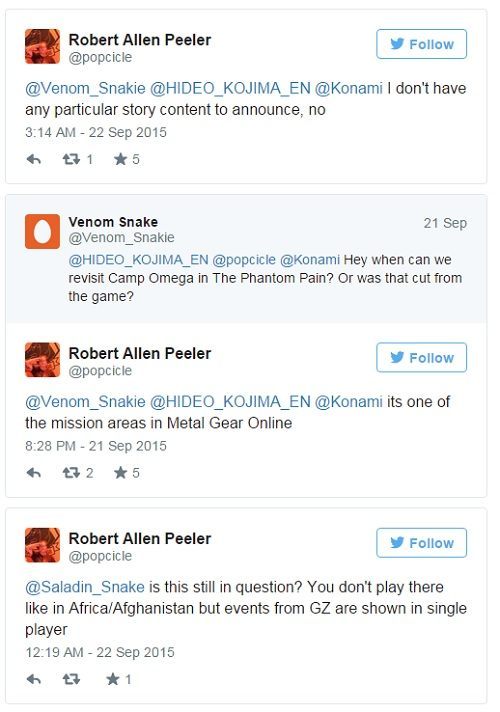Favorite the tweet about events from GZ
500x712 pixels.
click(x=113, y=679)
